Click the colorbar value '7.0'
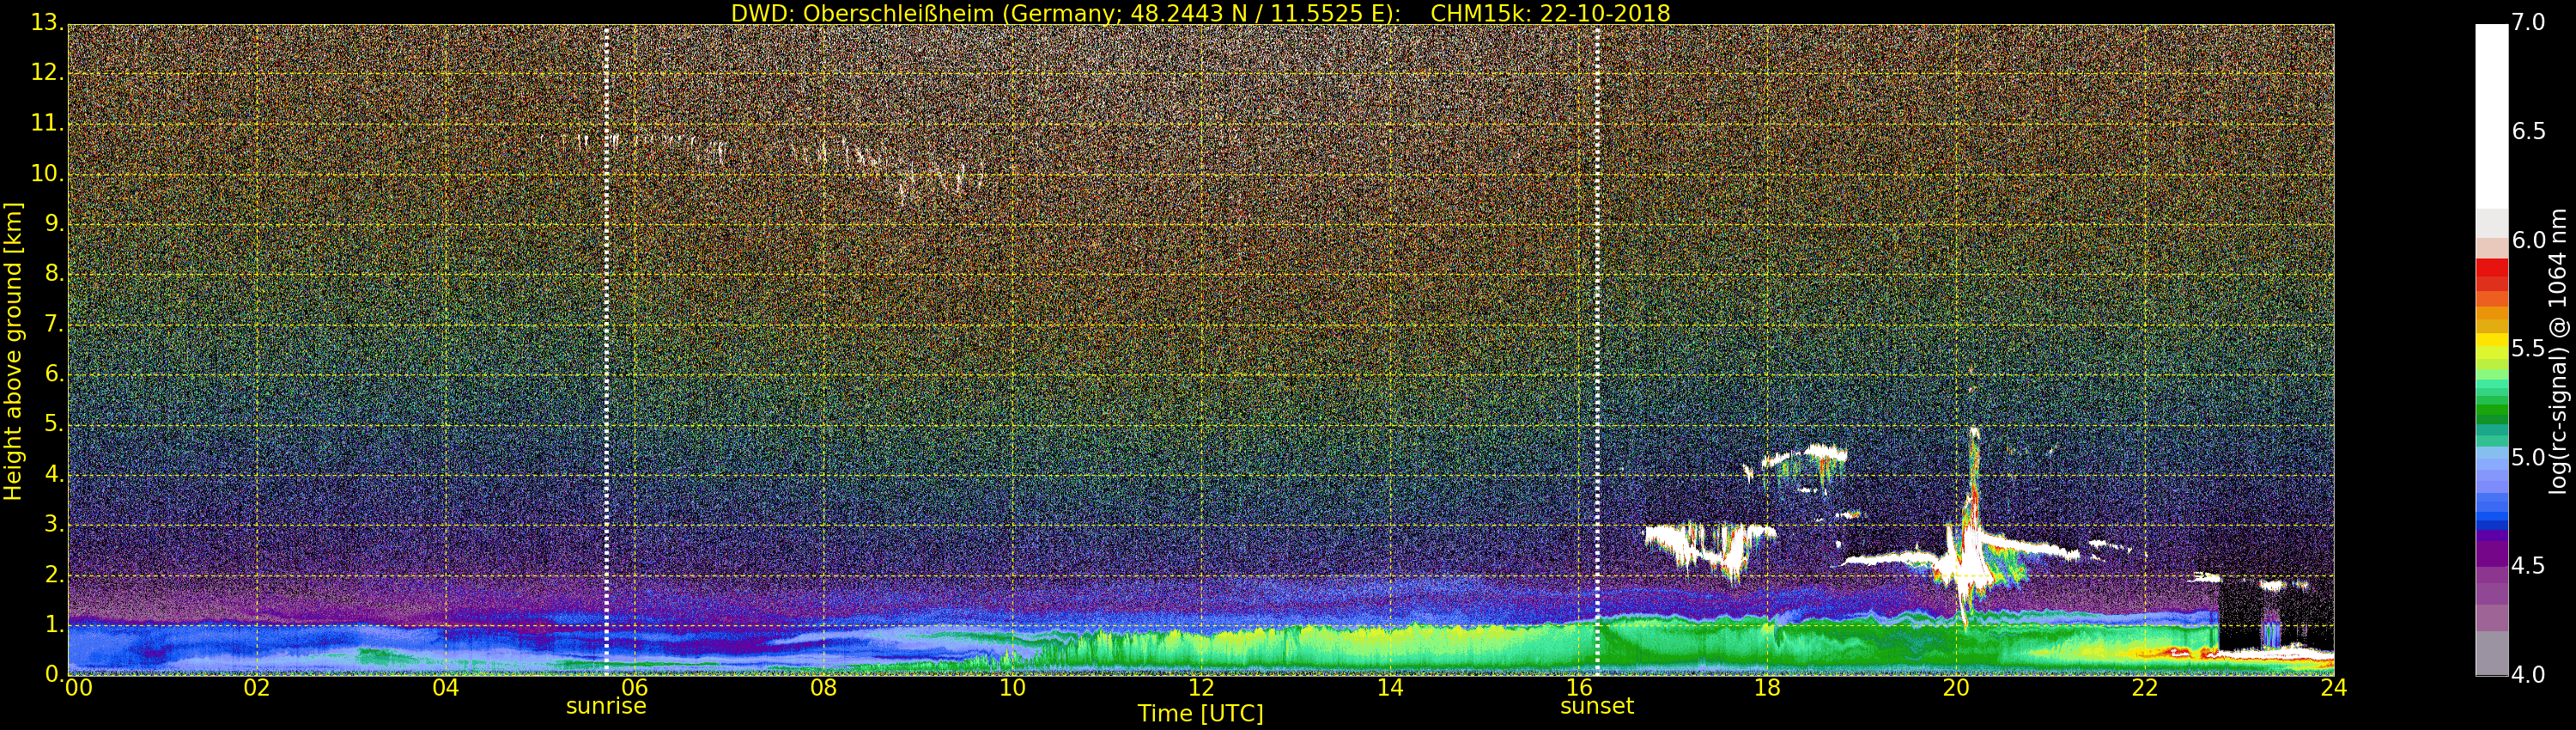 (x=2528, y=22)
